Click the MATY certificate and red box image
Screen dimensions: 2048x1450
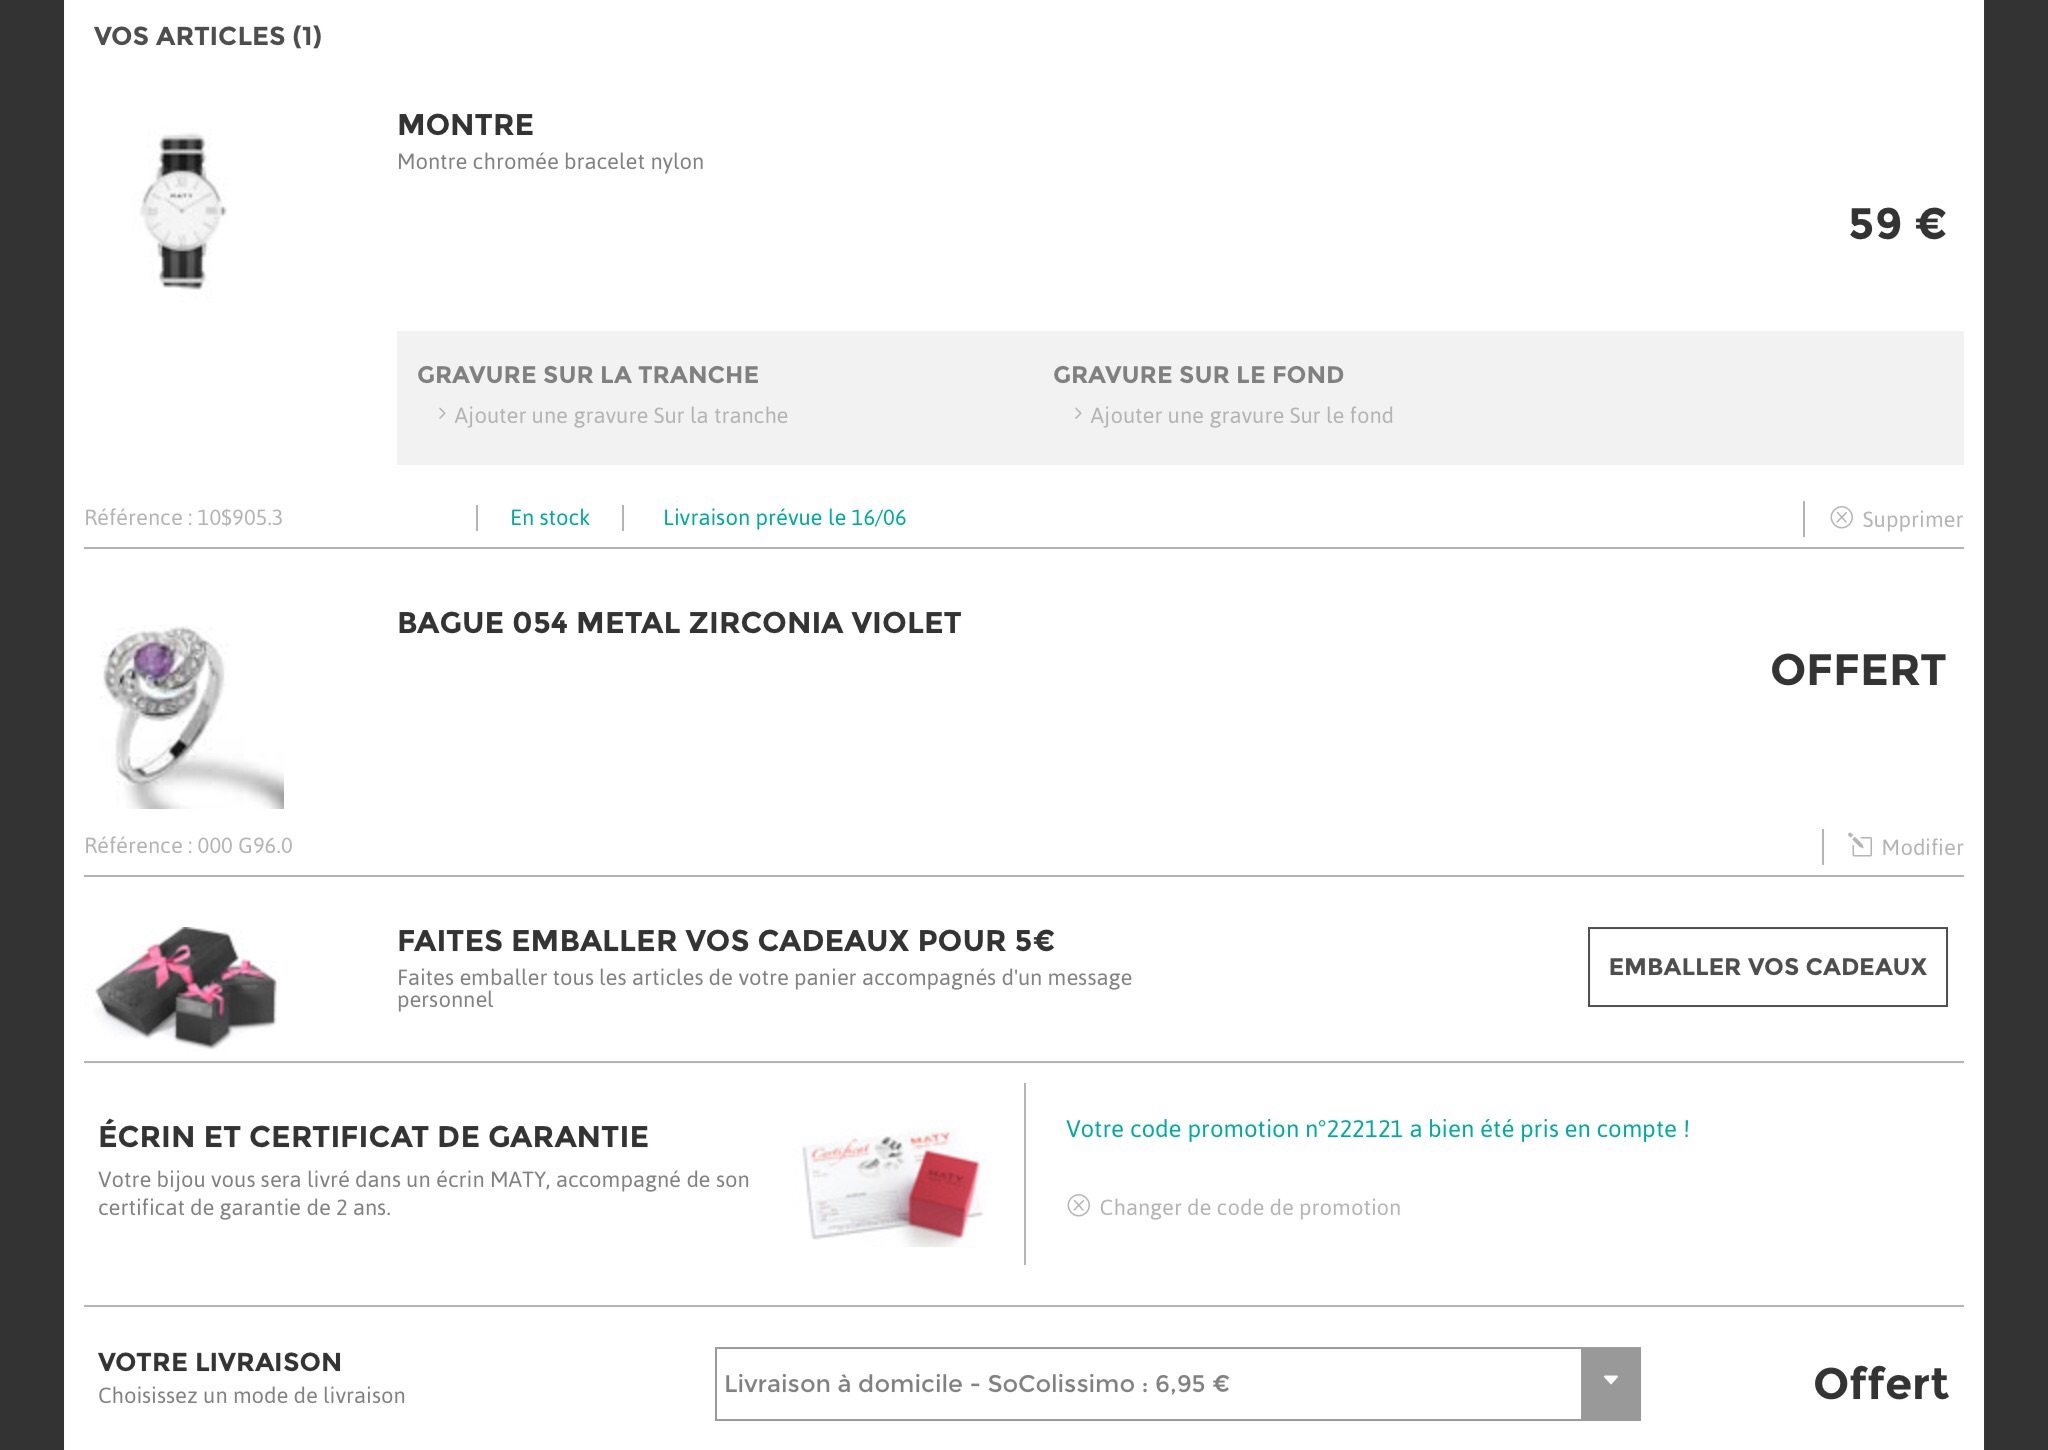pyautogui.click(x=894, y=1186)
